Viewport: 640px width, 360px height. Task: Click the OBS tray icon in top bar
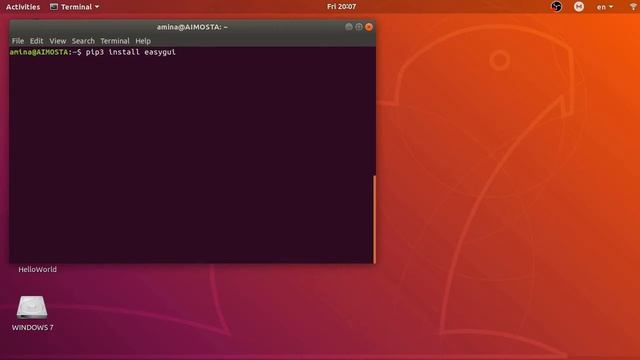(x=556, y=7)
